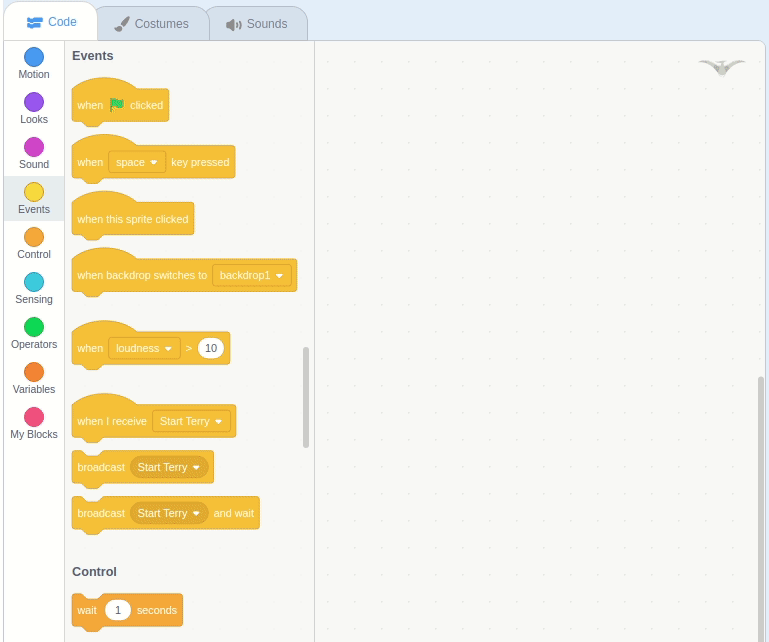The image size is (769, 642).
Task: Select the Motion category circle
Action: coord(34,57)
